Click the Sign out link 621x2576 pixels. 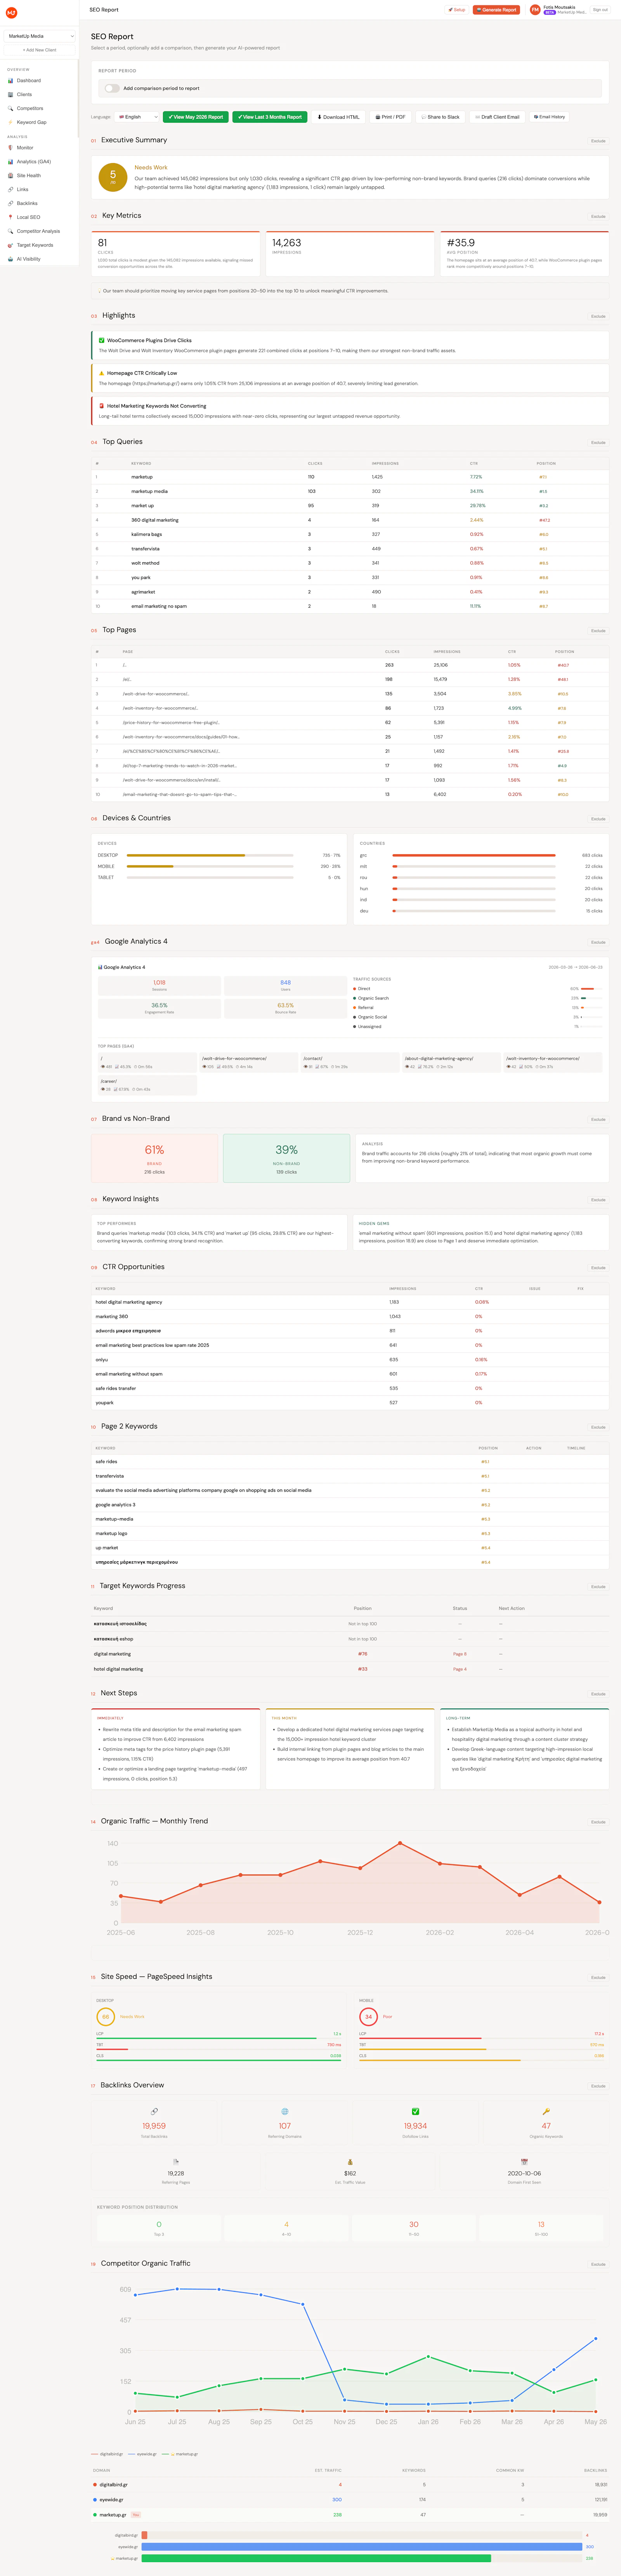click(600, 10)
